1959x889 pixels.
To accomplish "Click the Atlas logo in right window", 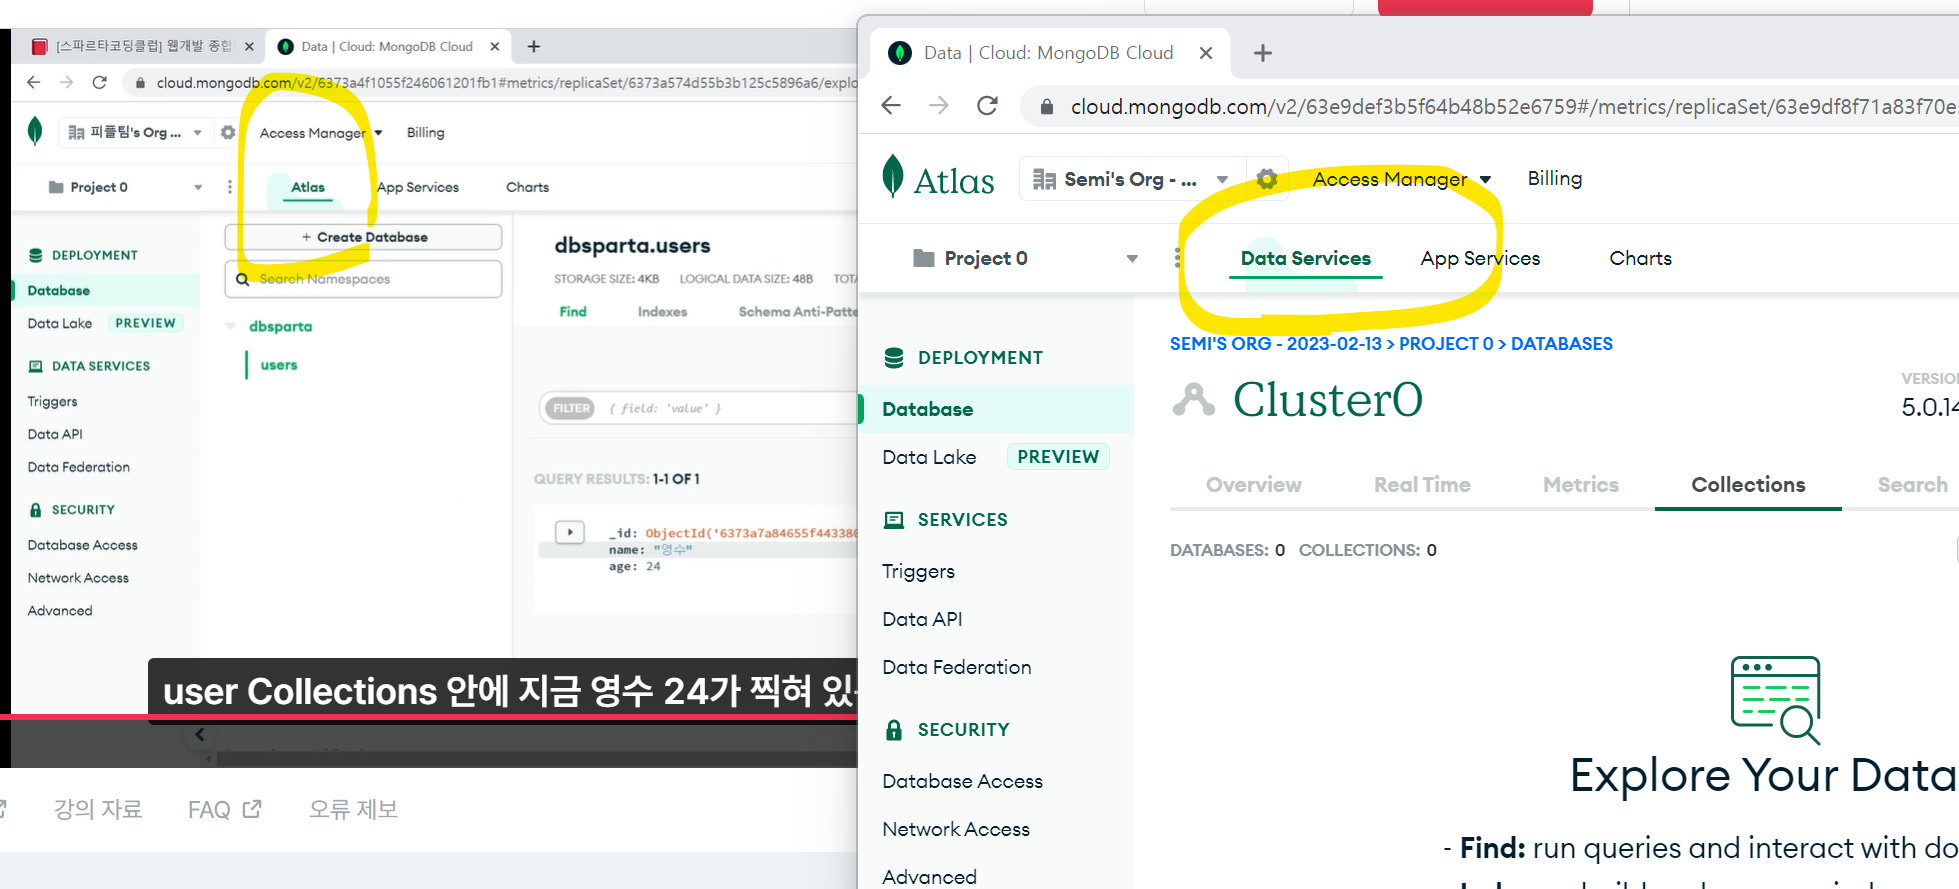I will 939,178.
